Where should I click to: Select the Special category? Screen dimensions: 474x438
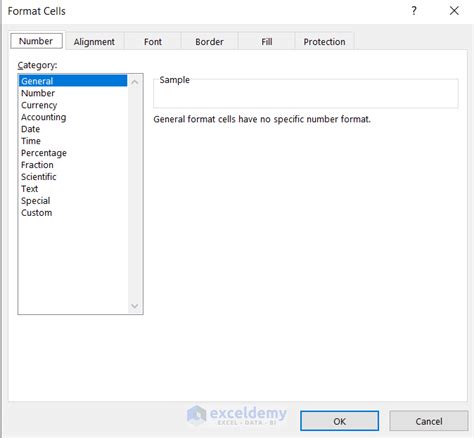73,201
